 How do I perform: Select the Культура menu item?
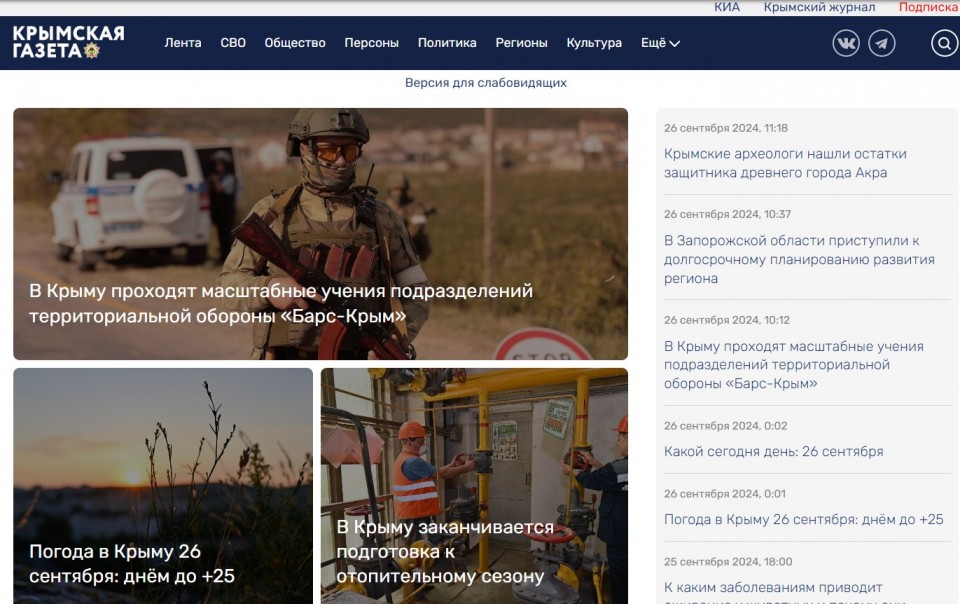[x=594, y=43]
